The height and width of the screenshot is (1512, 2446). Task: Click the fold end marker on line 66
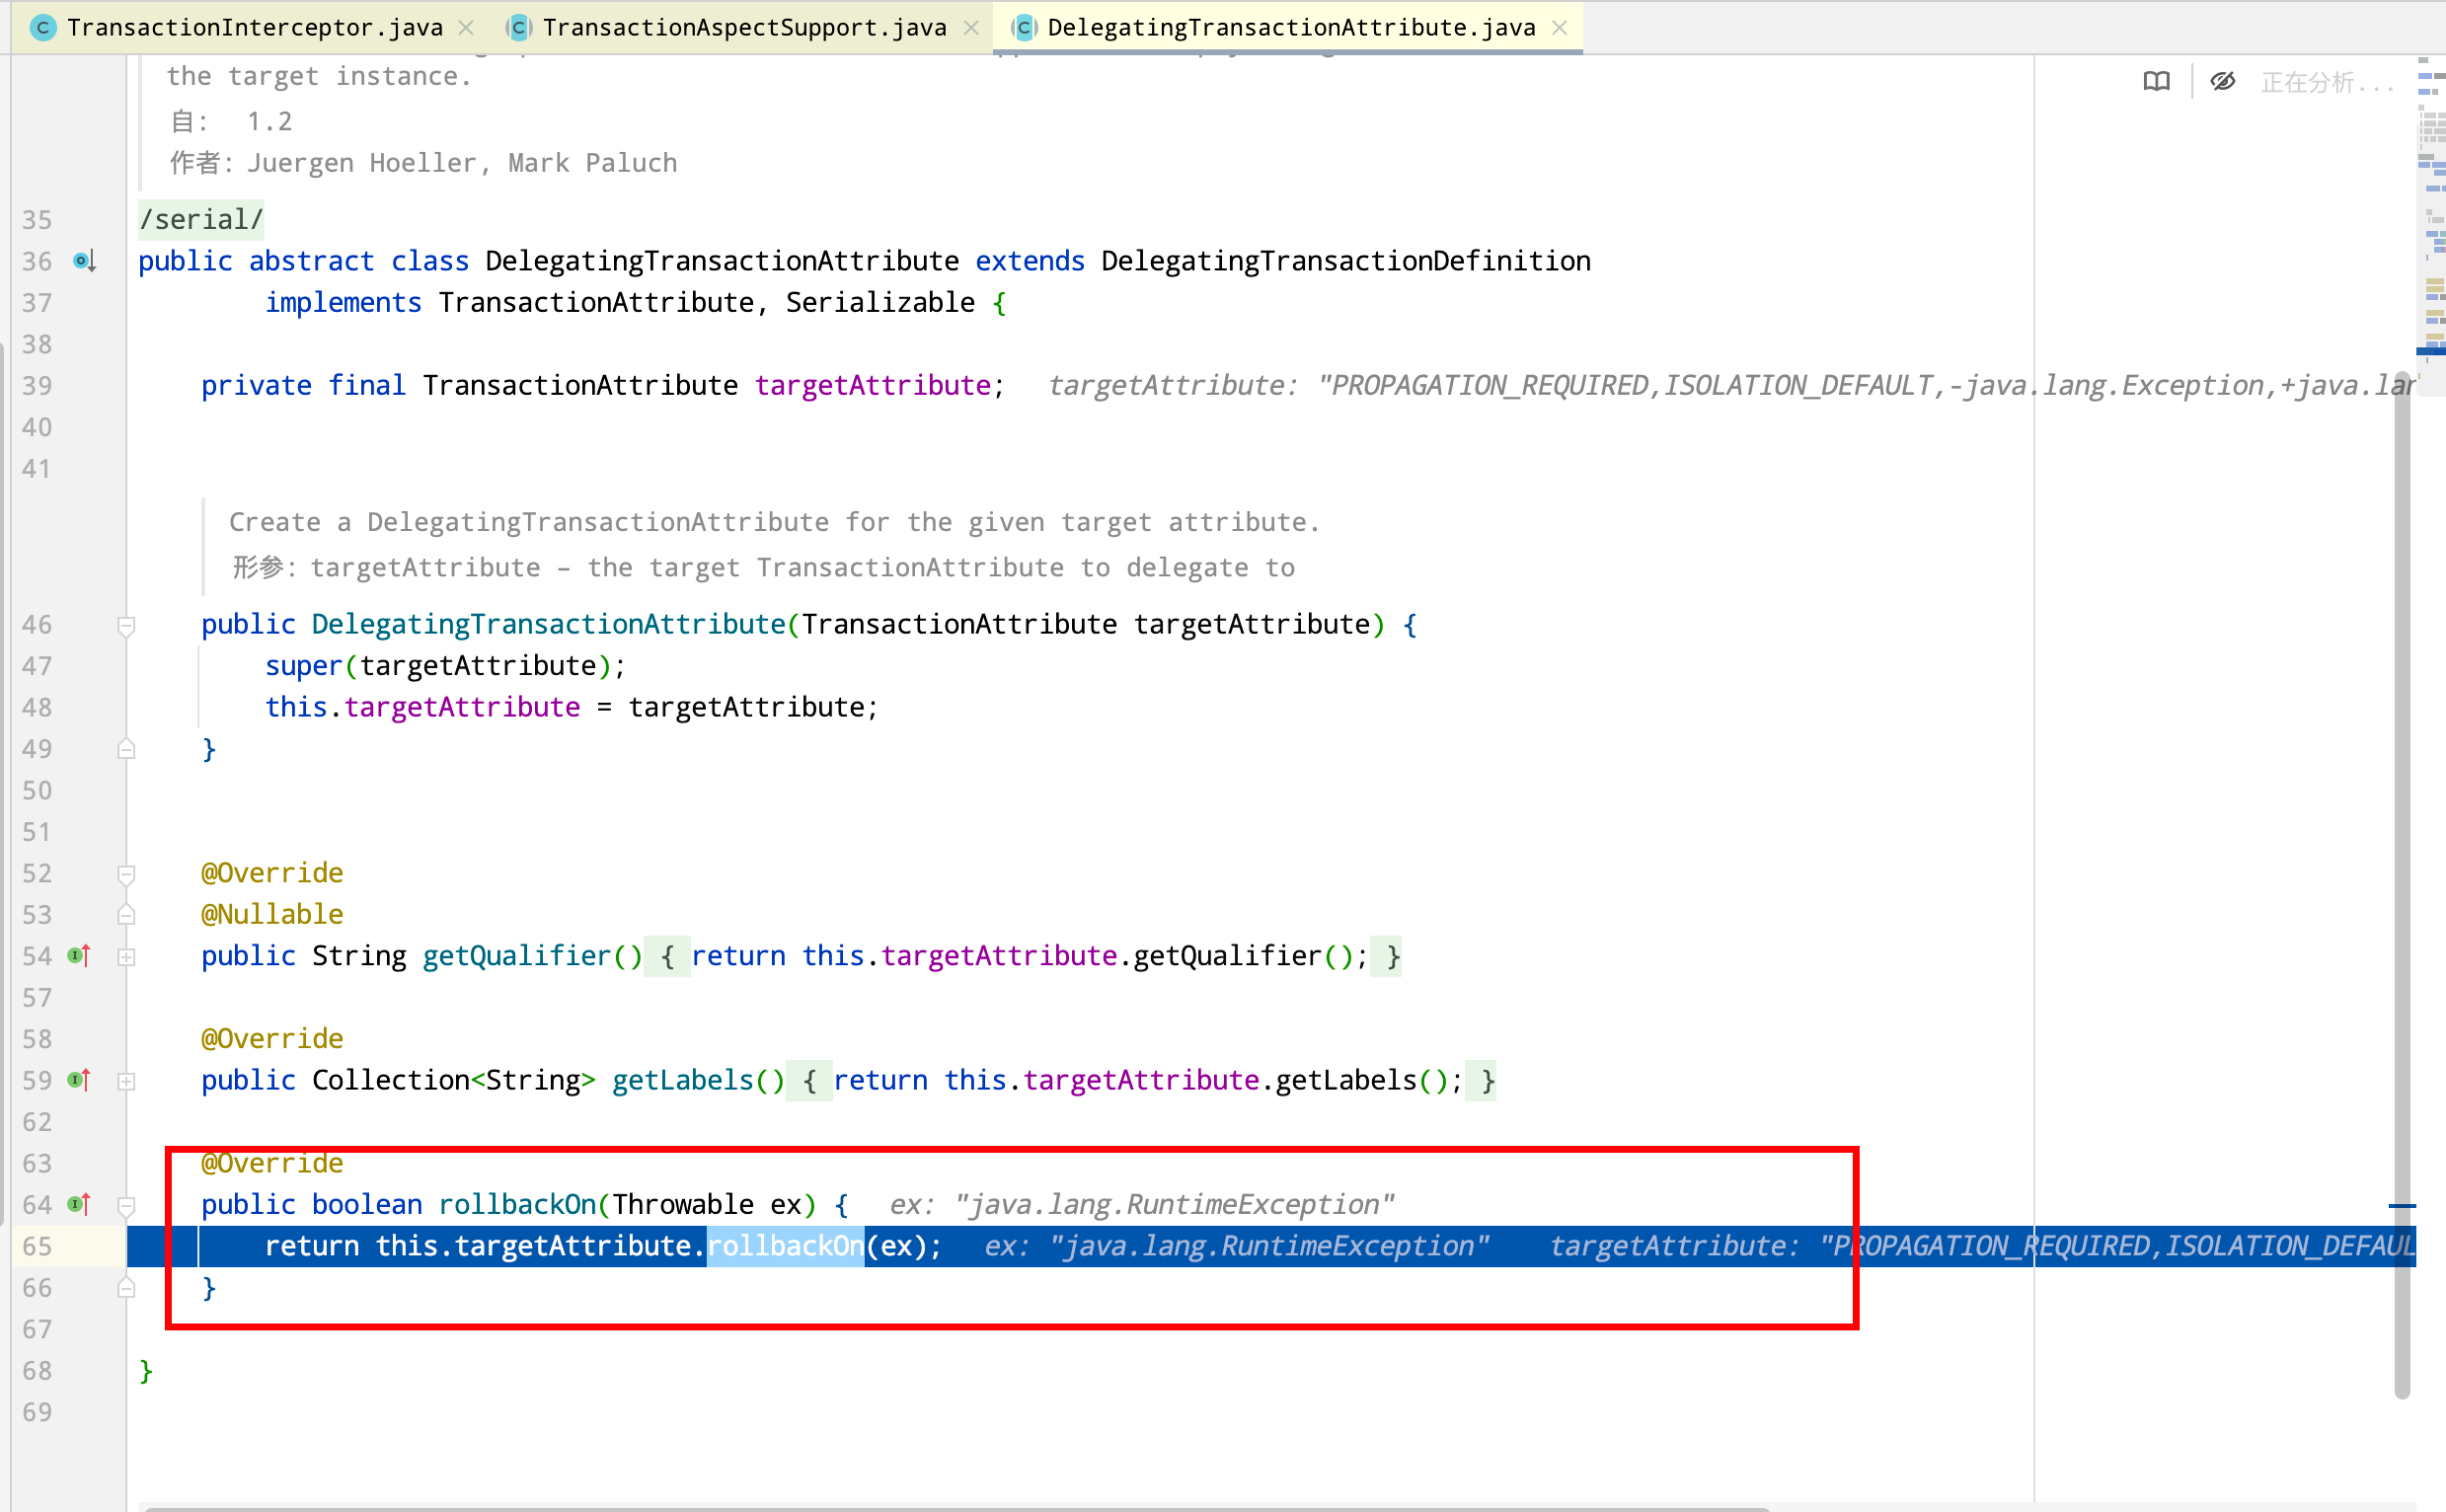tap(126, 1288)
